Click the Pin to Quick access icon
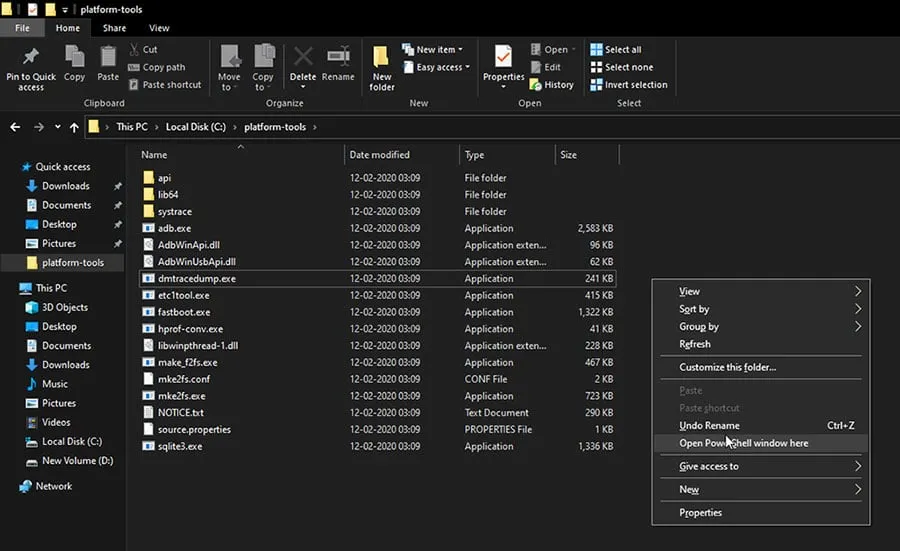900x551 pixels. tap(30, 57)
